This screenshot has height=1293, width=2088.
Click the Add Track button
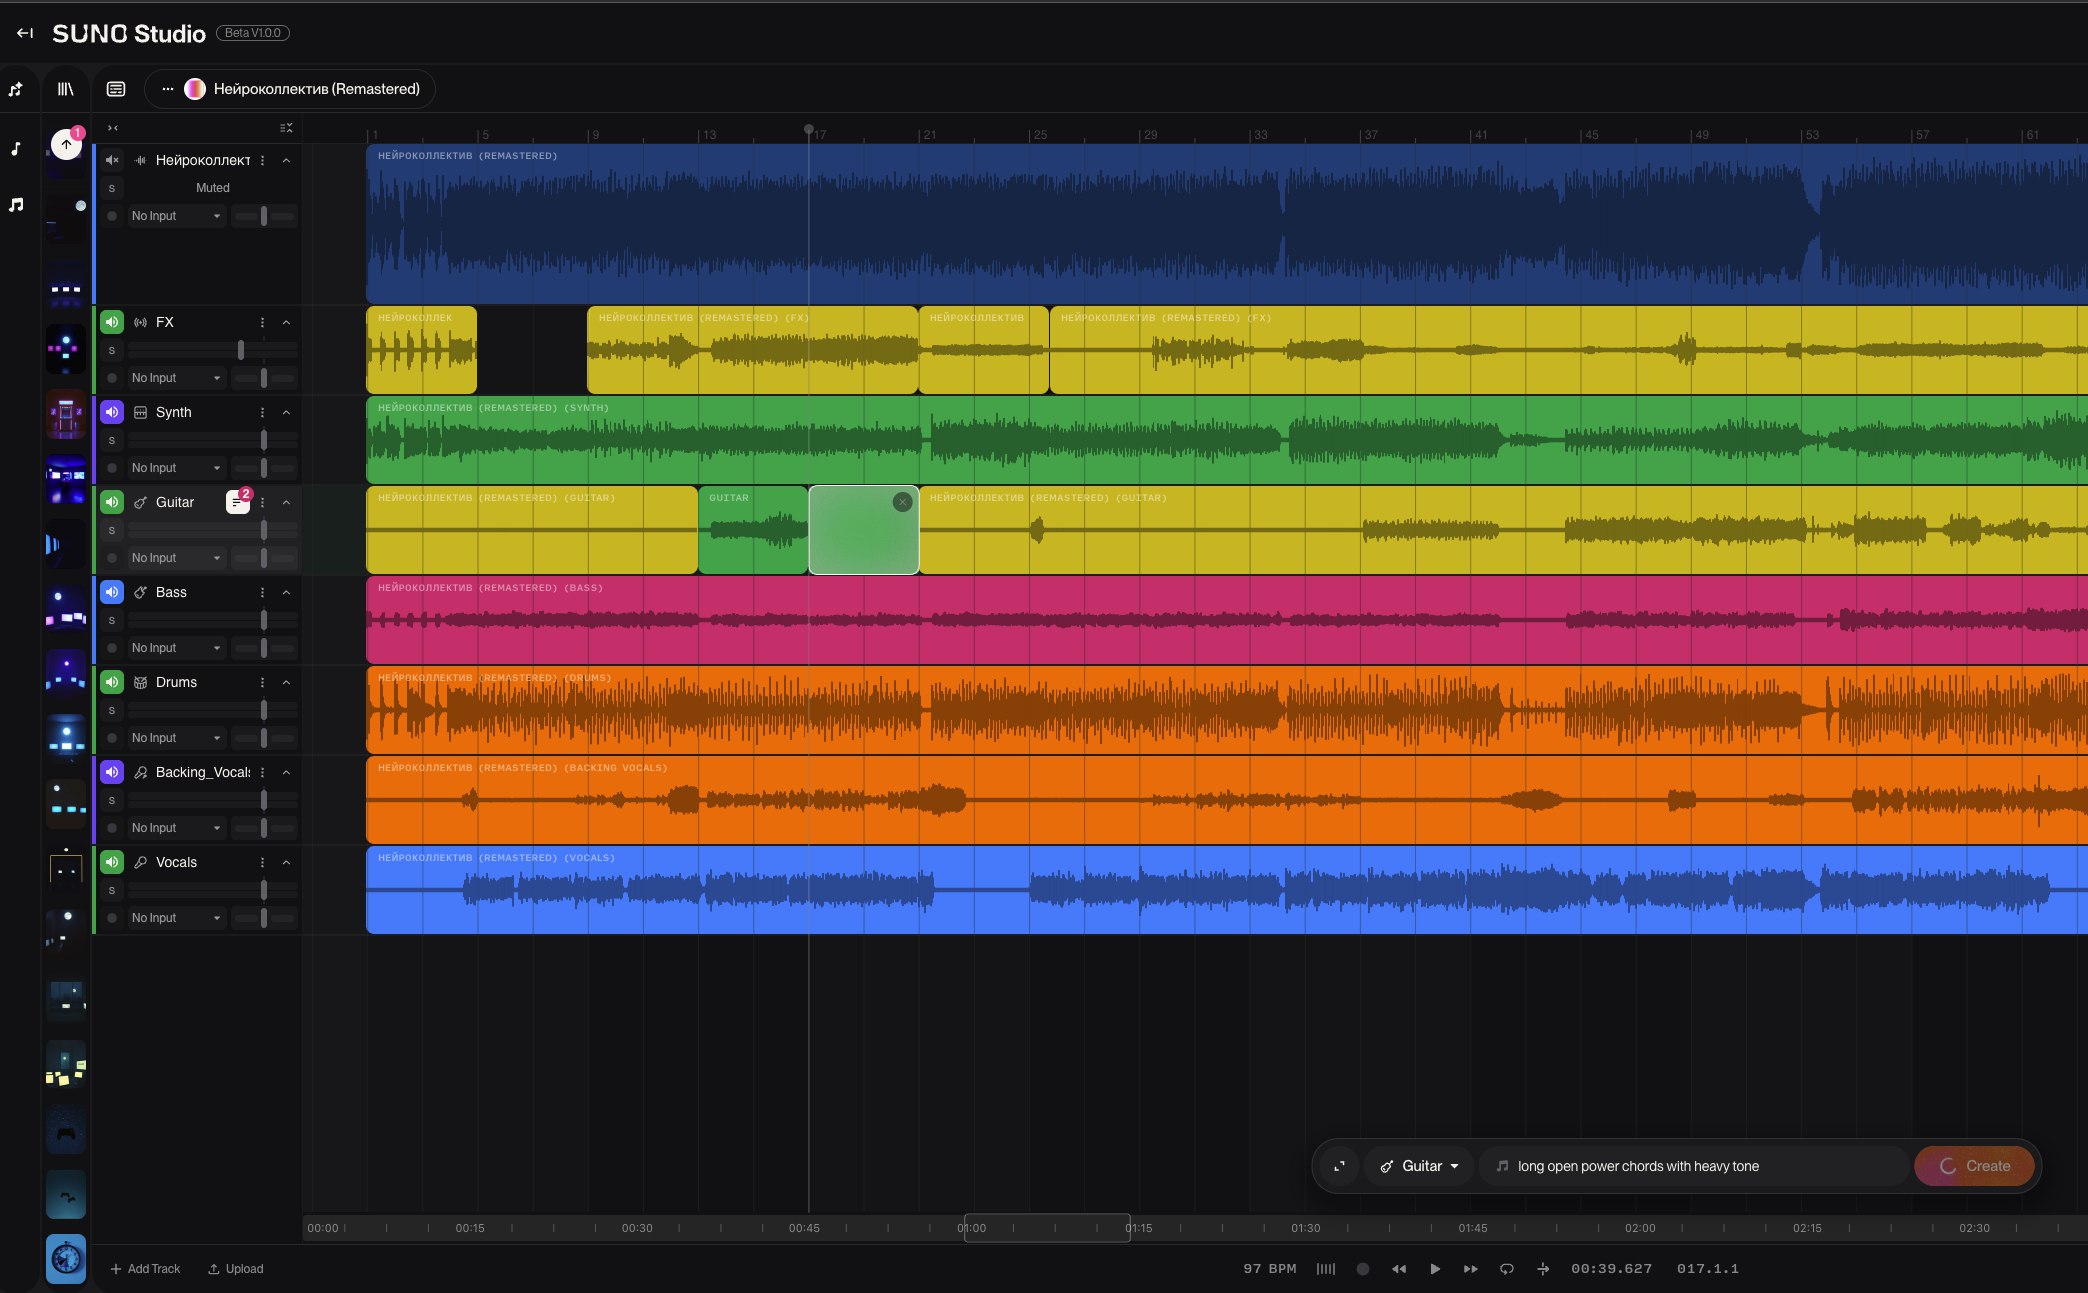click(146, 1269)
